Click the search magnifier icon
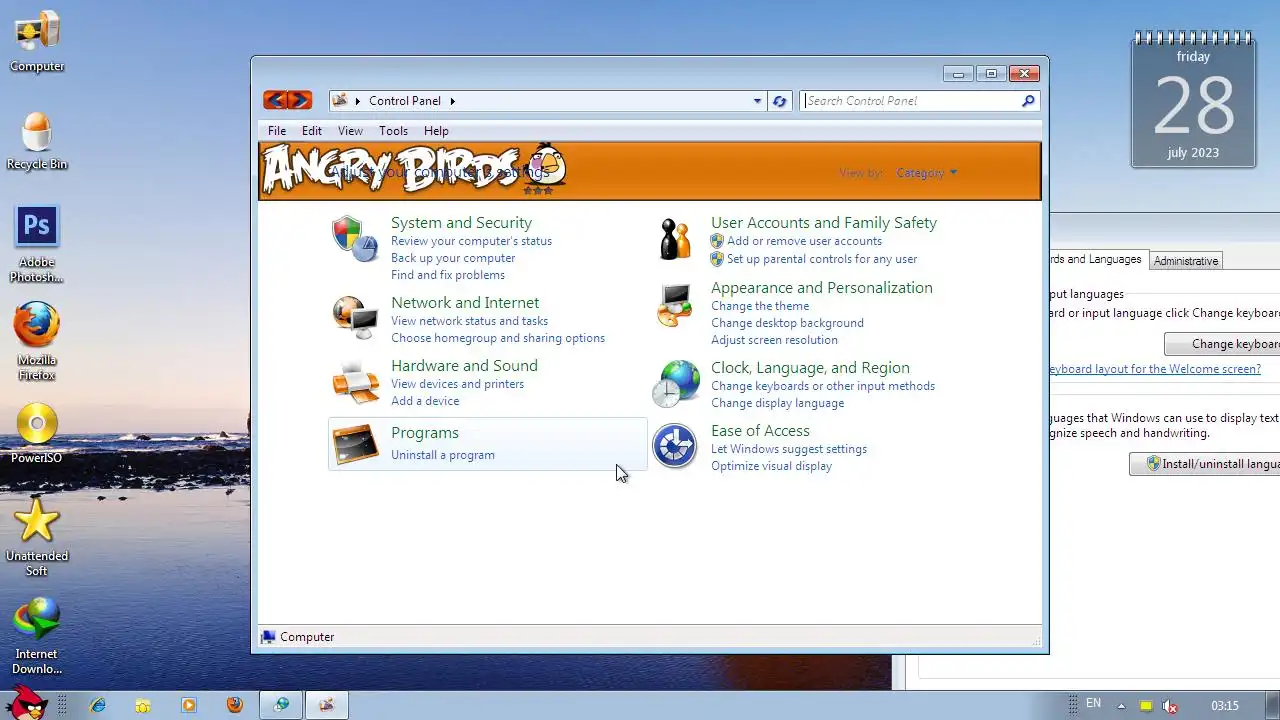The height and width of the screenshot is (720, 1280). click(1028, 101)
